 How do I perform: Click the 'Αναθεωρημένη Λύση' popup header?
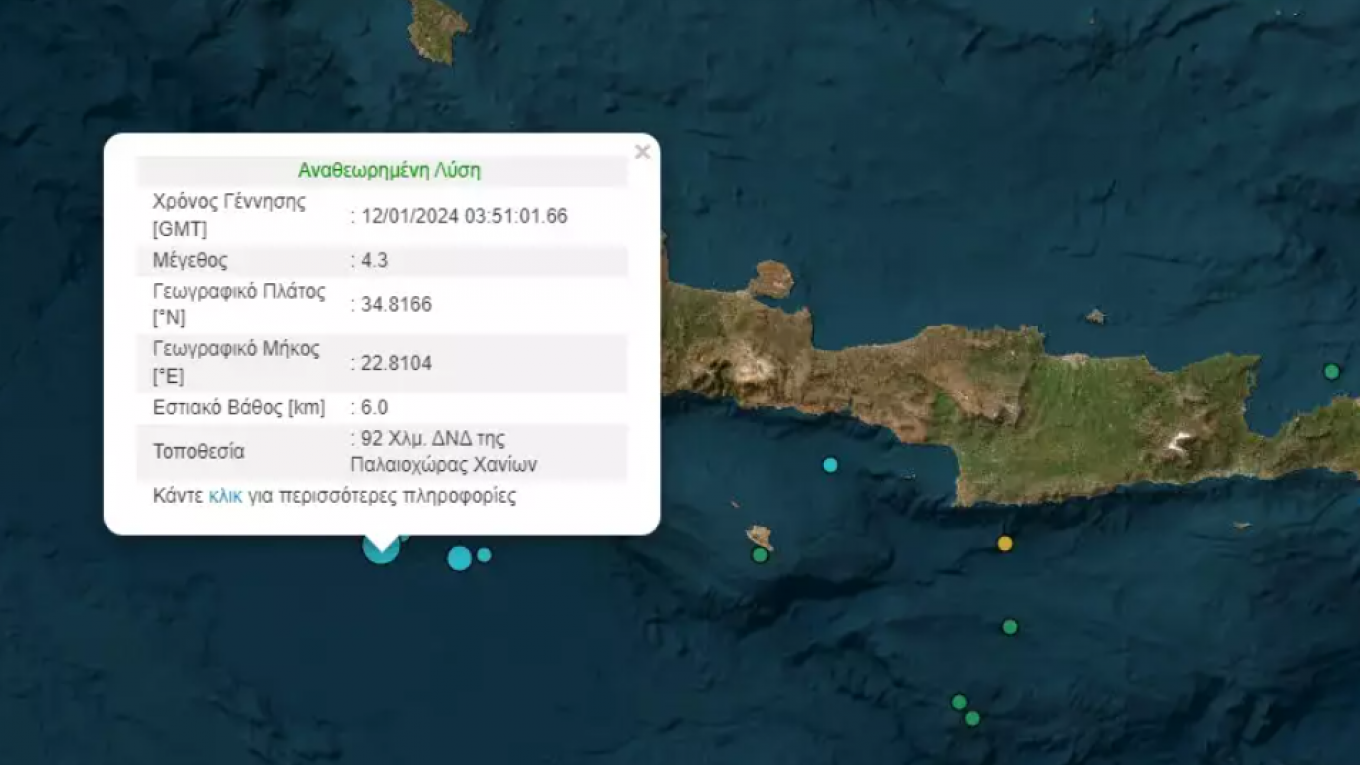pyautogui.click(x=389, y=170)
